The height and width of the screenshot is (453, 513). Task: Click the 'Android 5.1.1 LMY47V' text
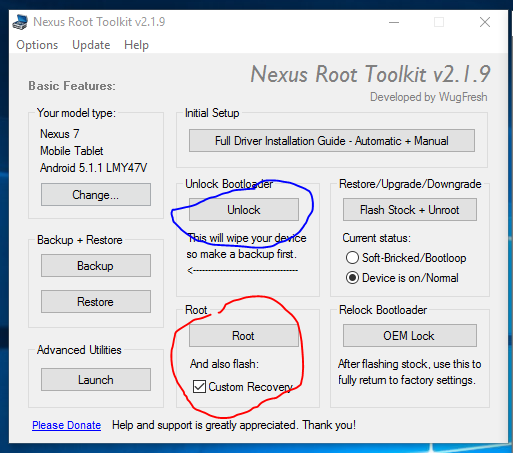(93, 167)
